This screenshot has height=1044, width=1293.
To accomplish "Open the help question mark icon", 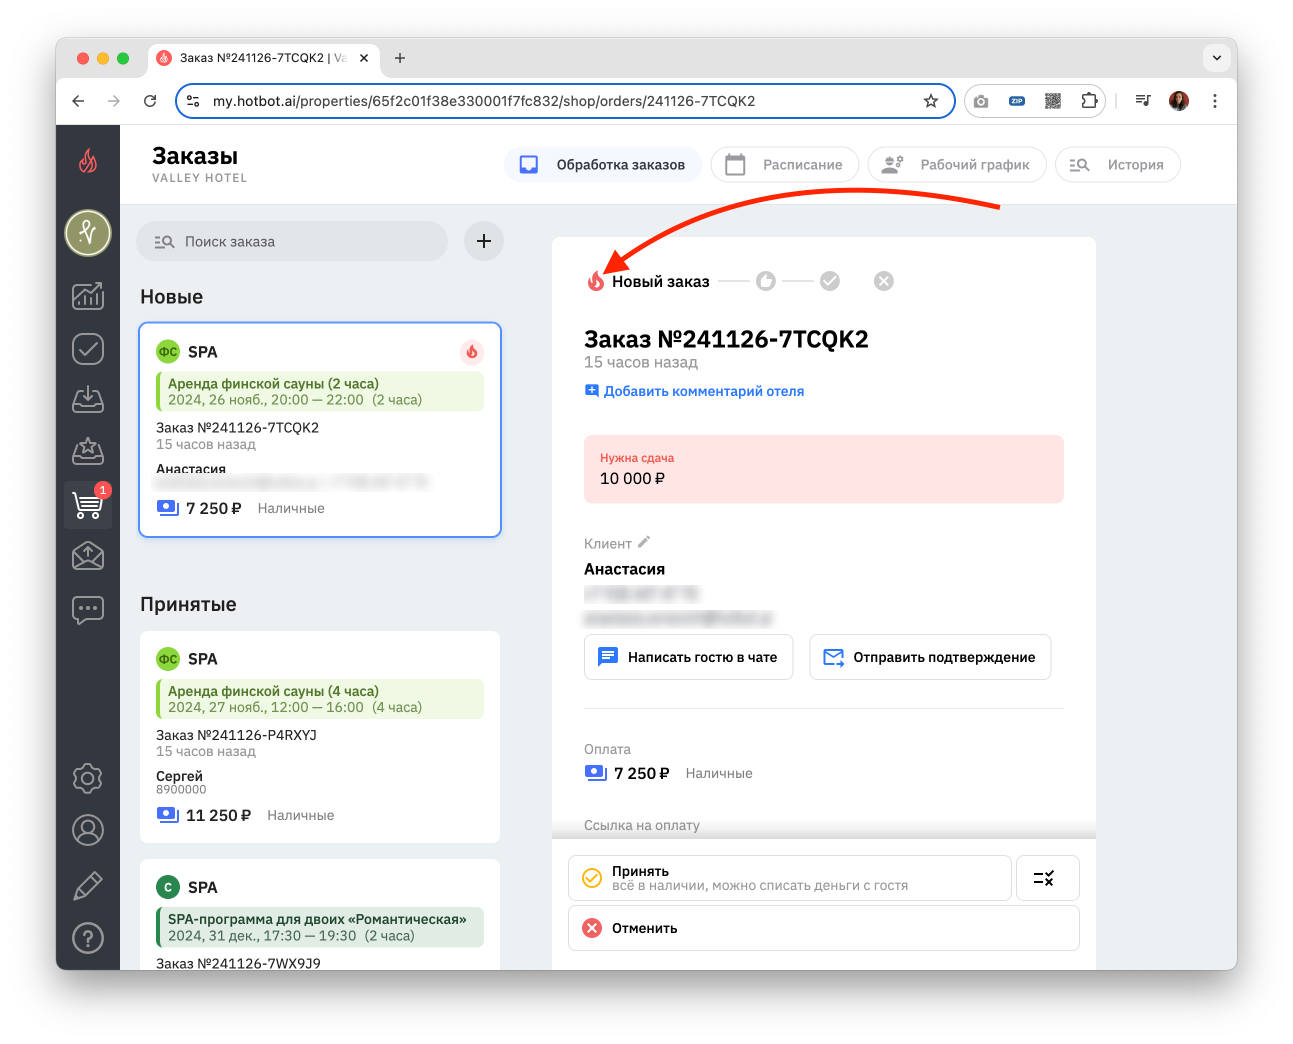I will tap(88, 938).
